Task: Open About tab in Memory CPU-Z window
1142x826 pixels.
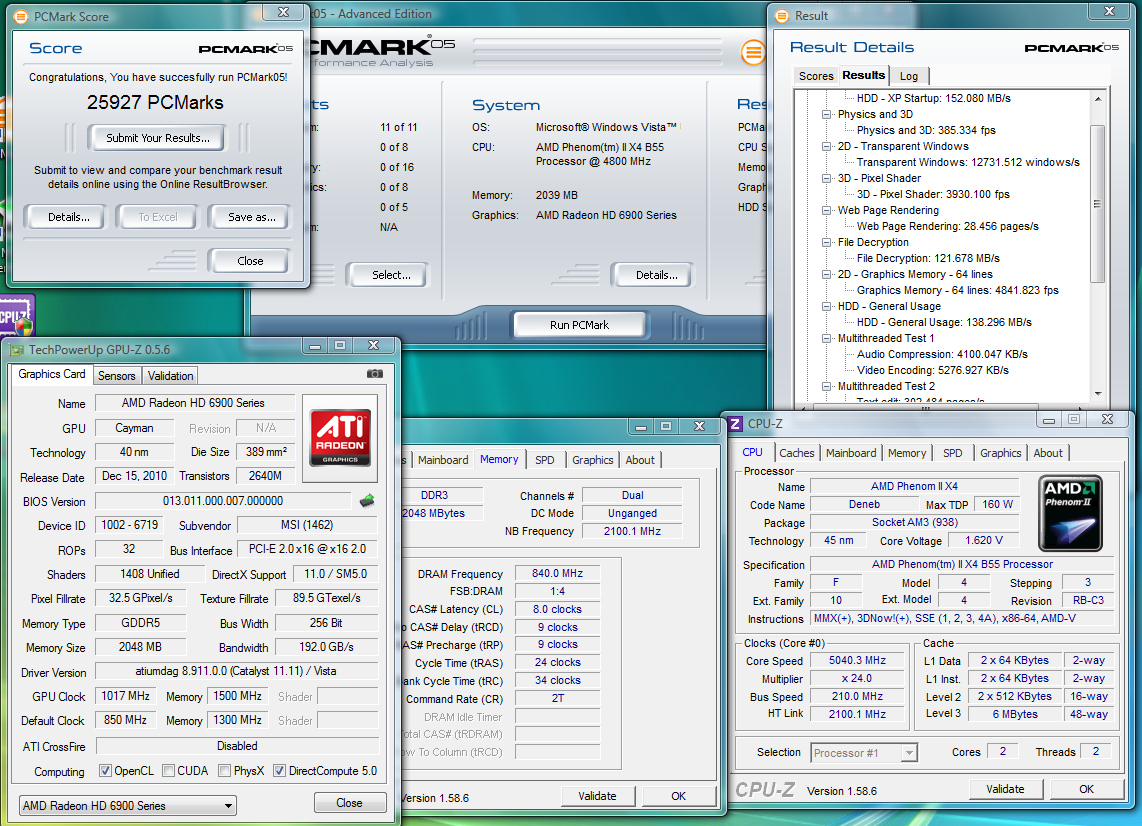Action: tap(639, 460)
